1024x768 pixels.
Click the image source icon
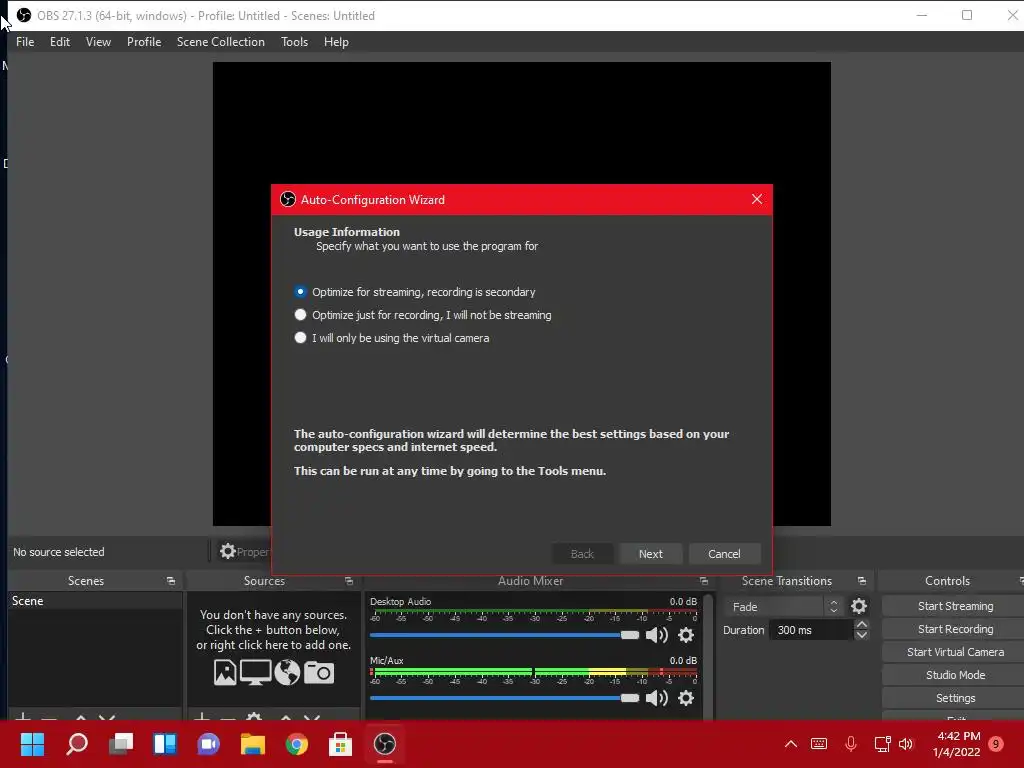click(x=225, y=673)
